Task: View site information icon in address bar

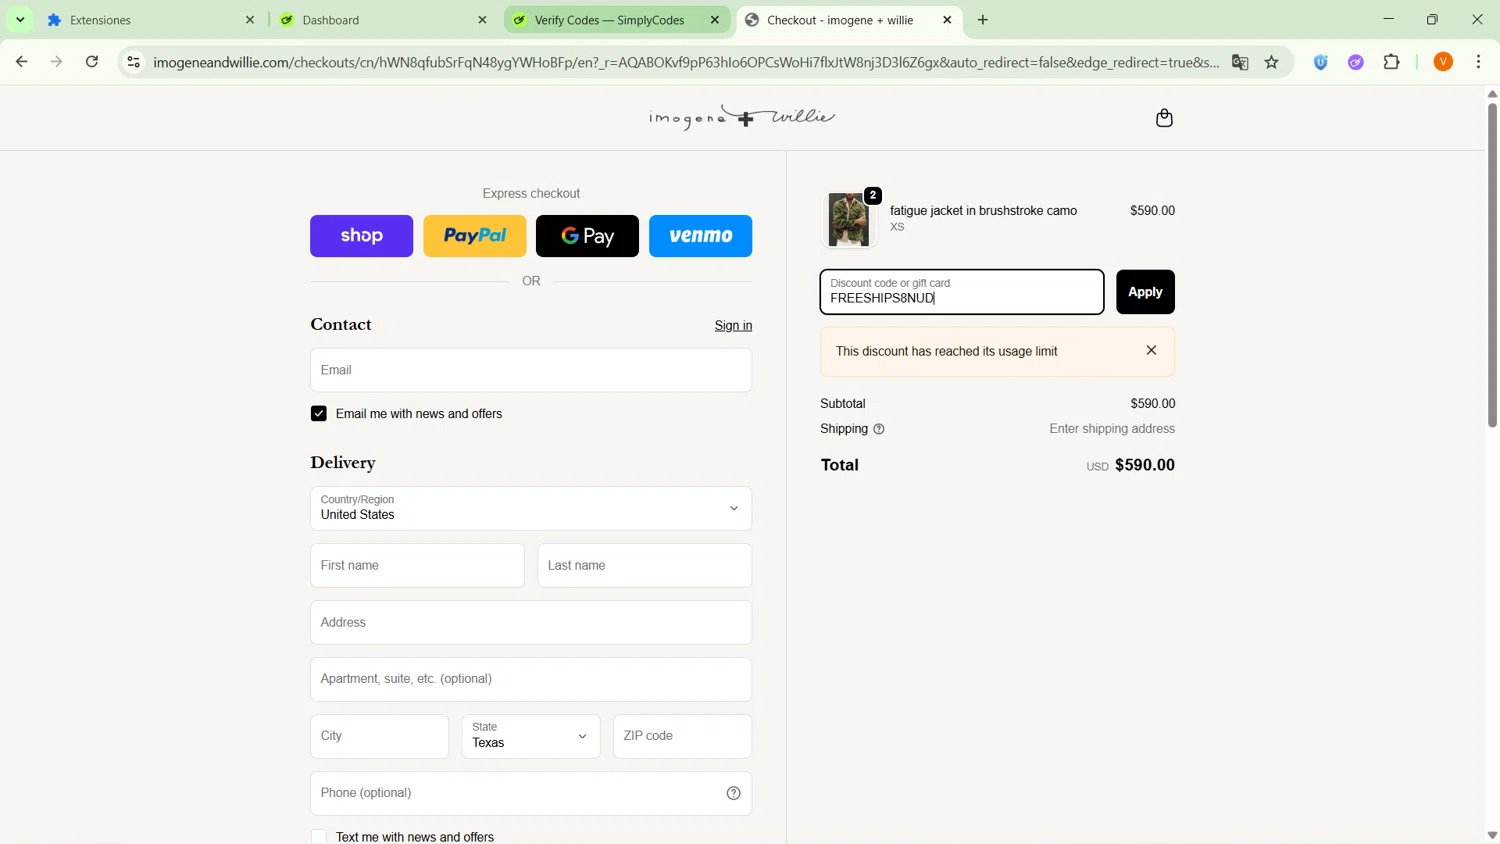Action: click(133, 62)
